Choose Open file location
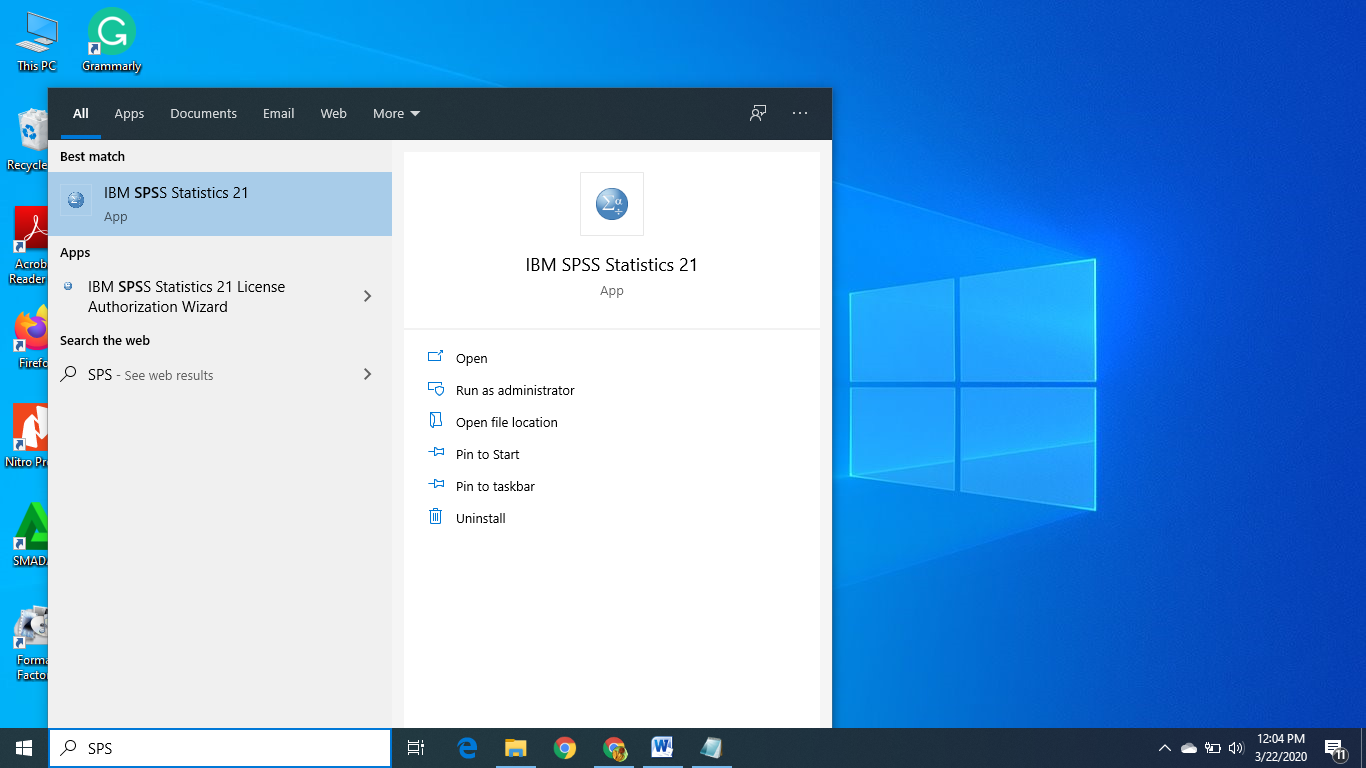This screenshot has width=1366, height=768. pyautogui.click(x=506, y=422)
